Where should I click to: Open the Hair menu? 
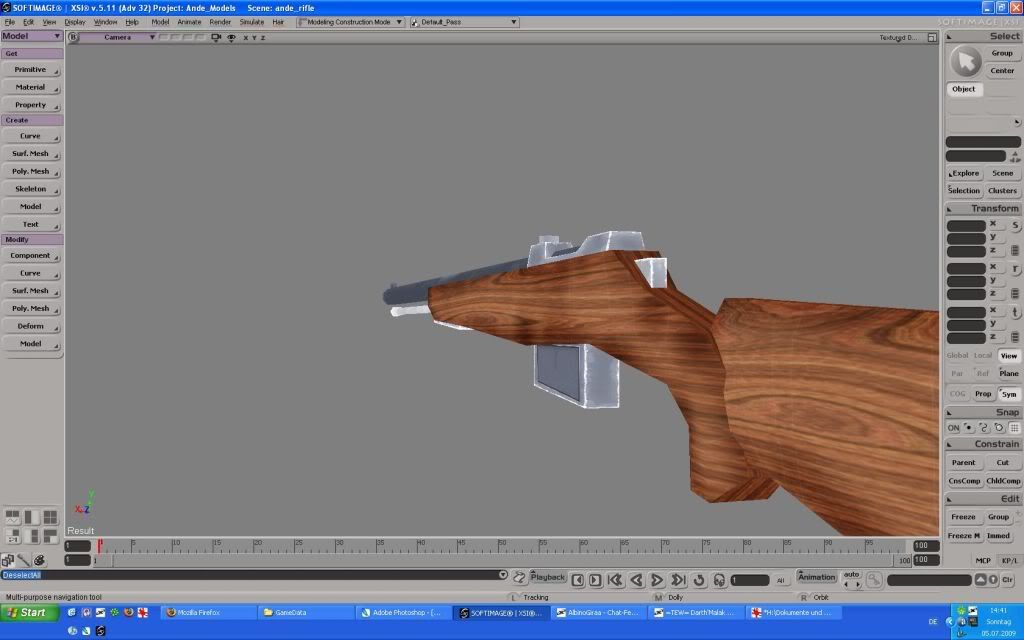[x=278, y=22]
